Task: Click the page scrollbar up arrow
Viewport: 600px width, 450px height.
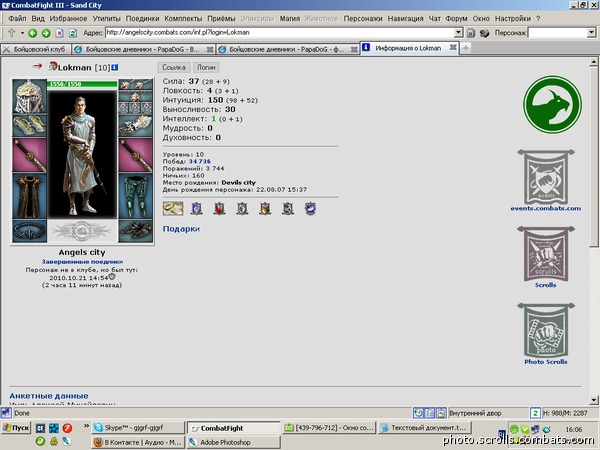Action: click(594, 62)
